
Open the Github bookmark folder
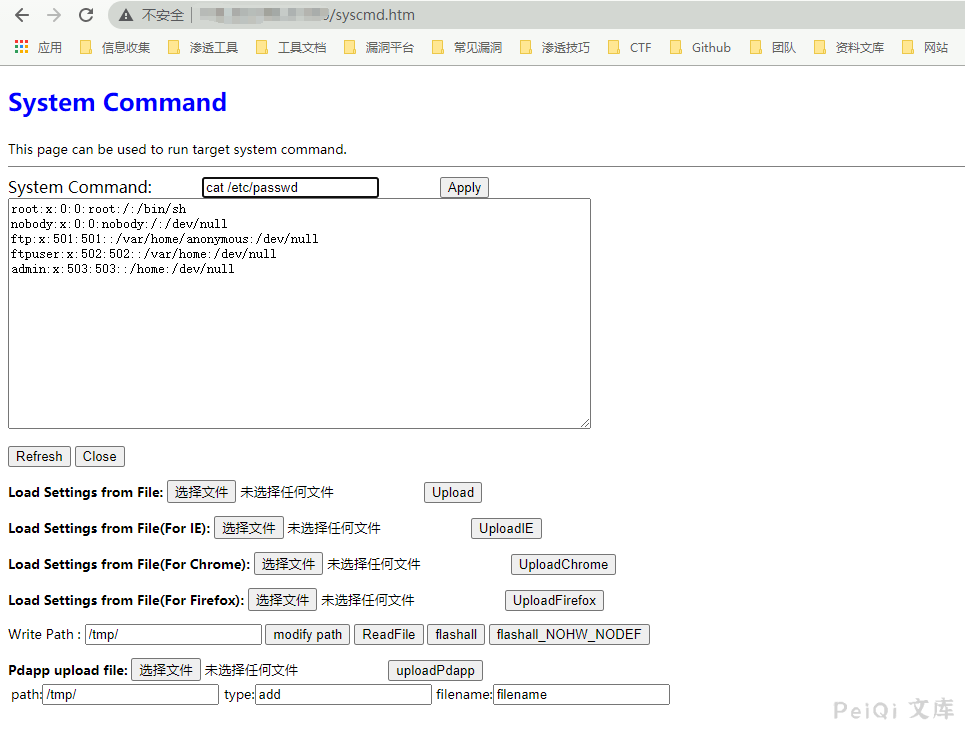pos(700,47)
